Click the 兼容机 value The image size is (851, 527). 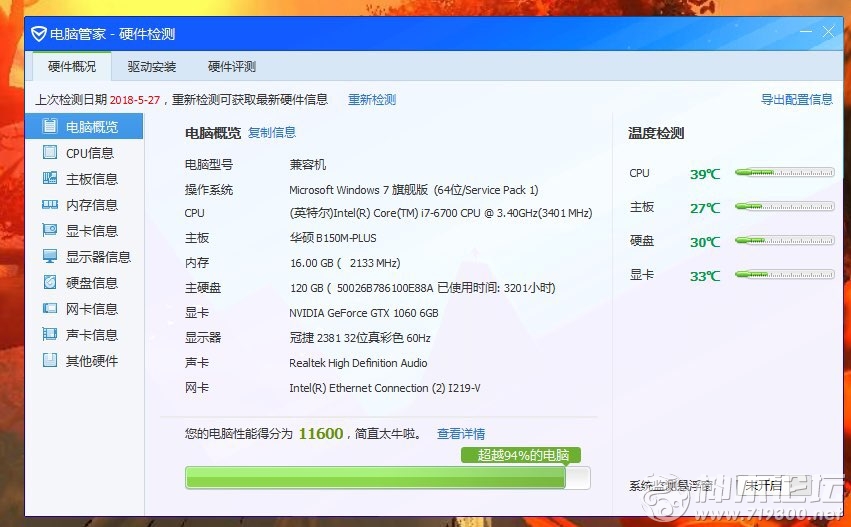(x=308, y=164)
